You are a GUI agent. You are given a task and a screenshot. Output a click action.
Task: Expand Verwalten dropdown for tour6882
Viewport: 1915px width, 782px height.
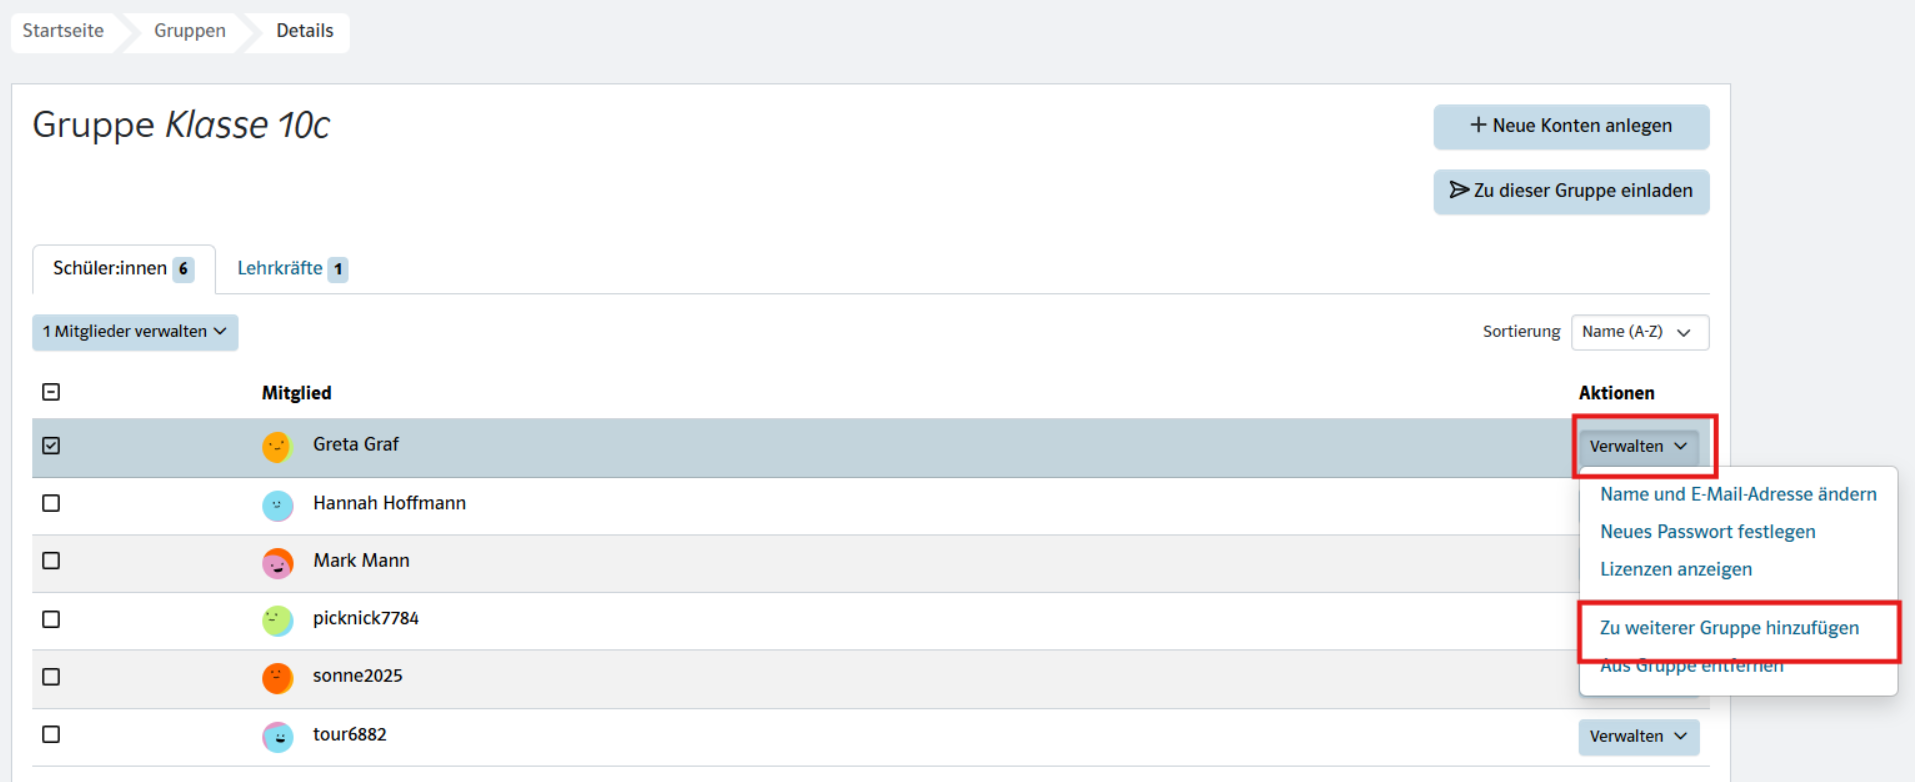tap(1638, 737)
